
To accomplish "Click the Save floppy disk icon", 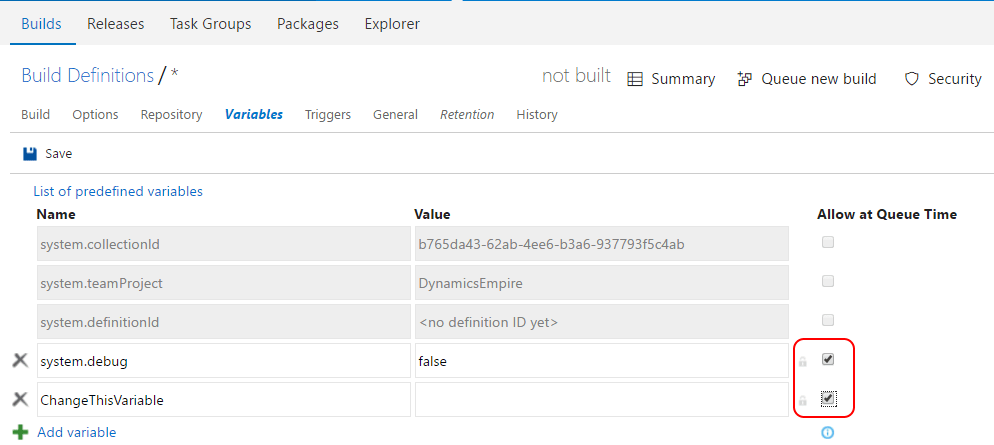I will (x=30, y=154).
